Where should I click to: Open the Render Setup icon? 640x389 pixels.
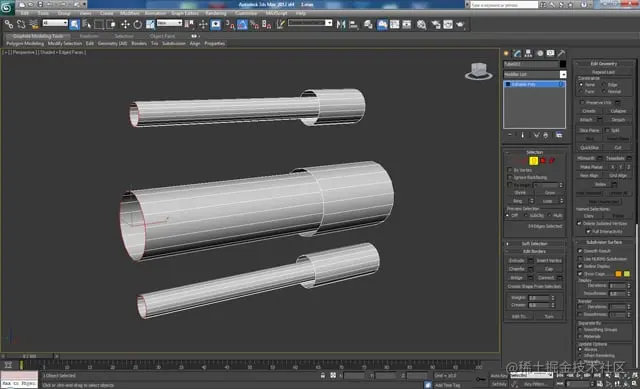coord(436,24)
